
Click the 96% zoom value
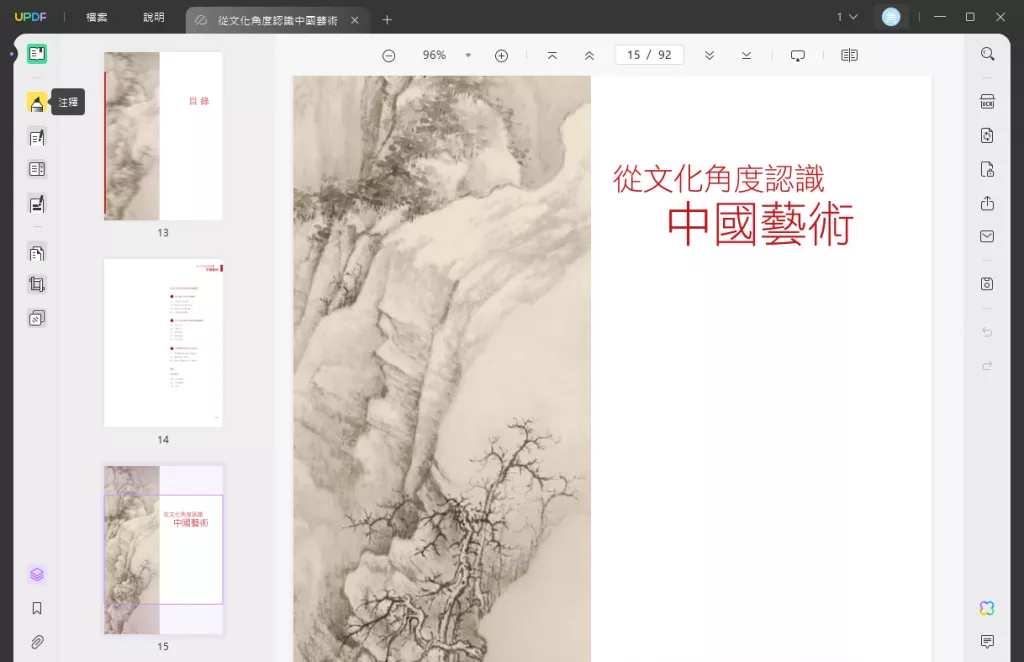tap(434, 55)
